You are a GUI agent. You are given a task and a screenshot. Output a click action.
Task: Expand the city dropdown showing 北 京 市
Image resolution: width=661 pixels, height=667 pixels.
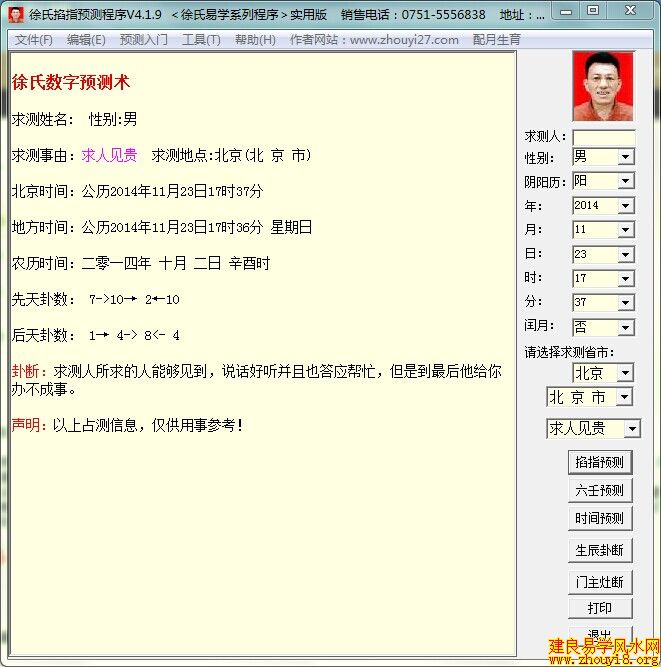[624, 397]
